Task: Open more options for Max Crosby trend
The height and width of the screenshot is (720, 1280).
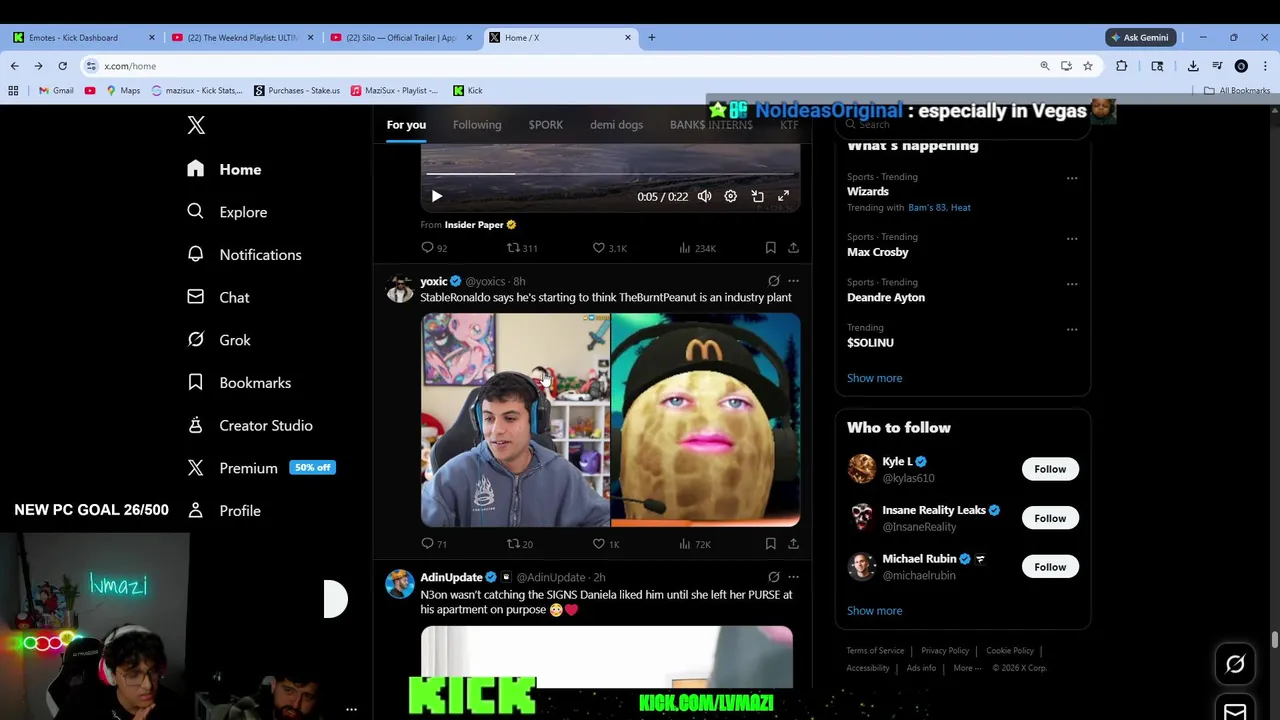Action: (1072, 239)
